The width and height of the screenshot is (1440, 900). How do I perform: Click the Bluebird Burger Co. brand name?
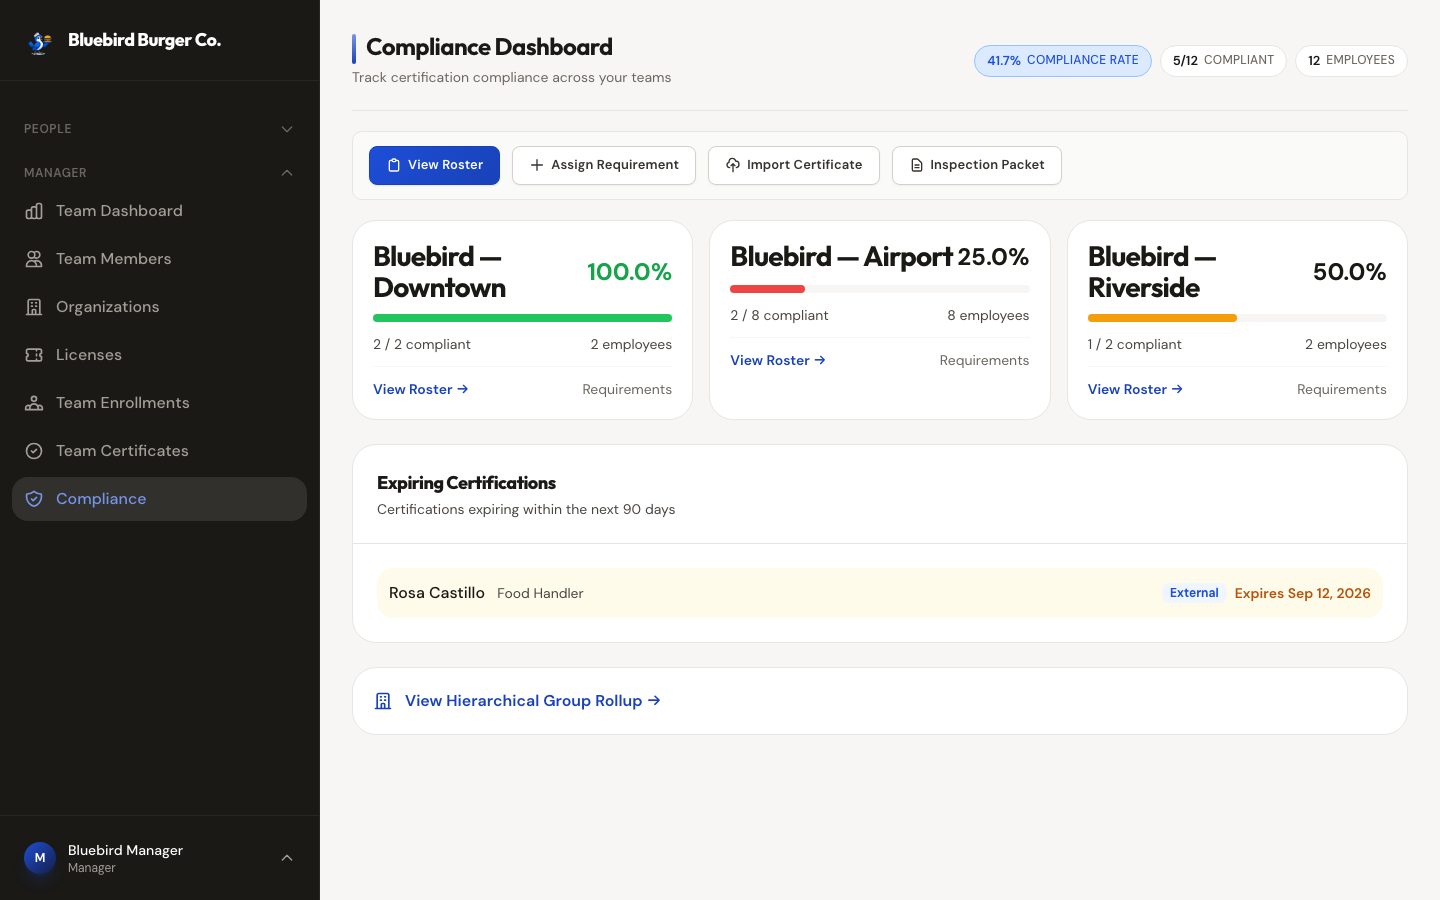145,40
